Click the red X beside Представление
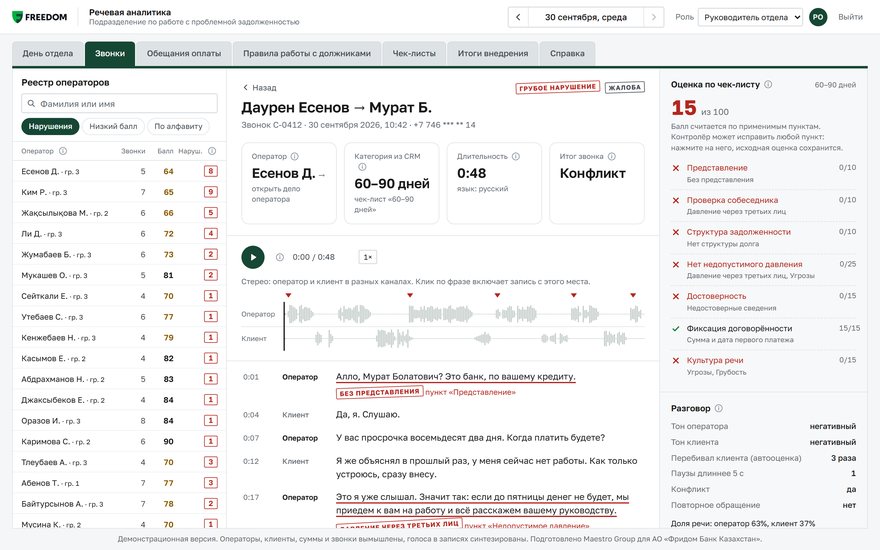880x550 pixels. point(676,168)
